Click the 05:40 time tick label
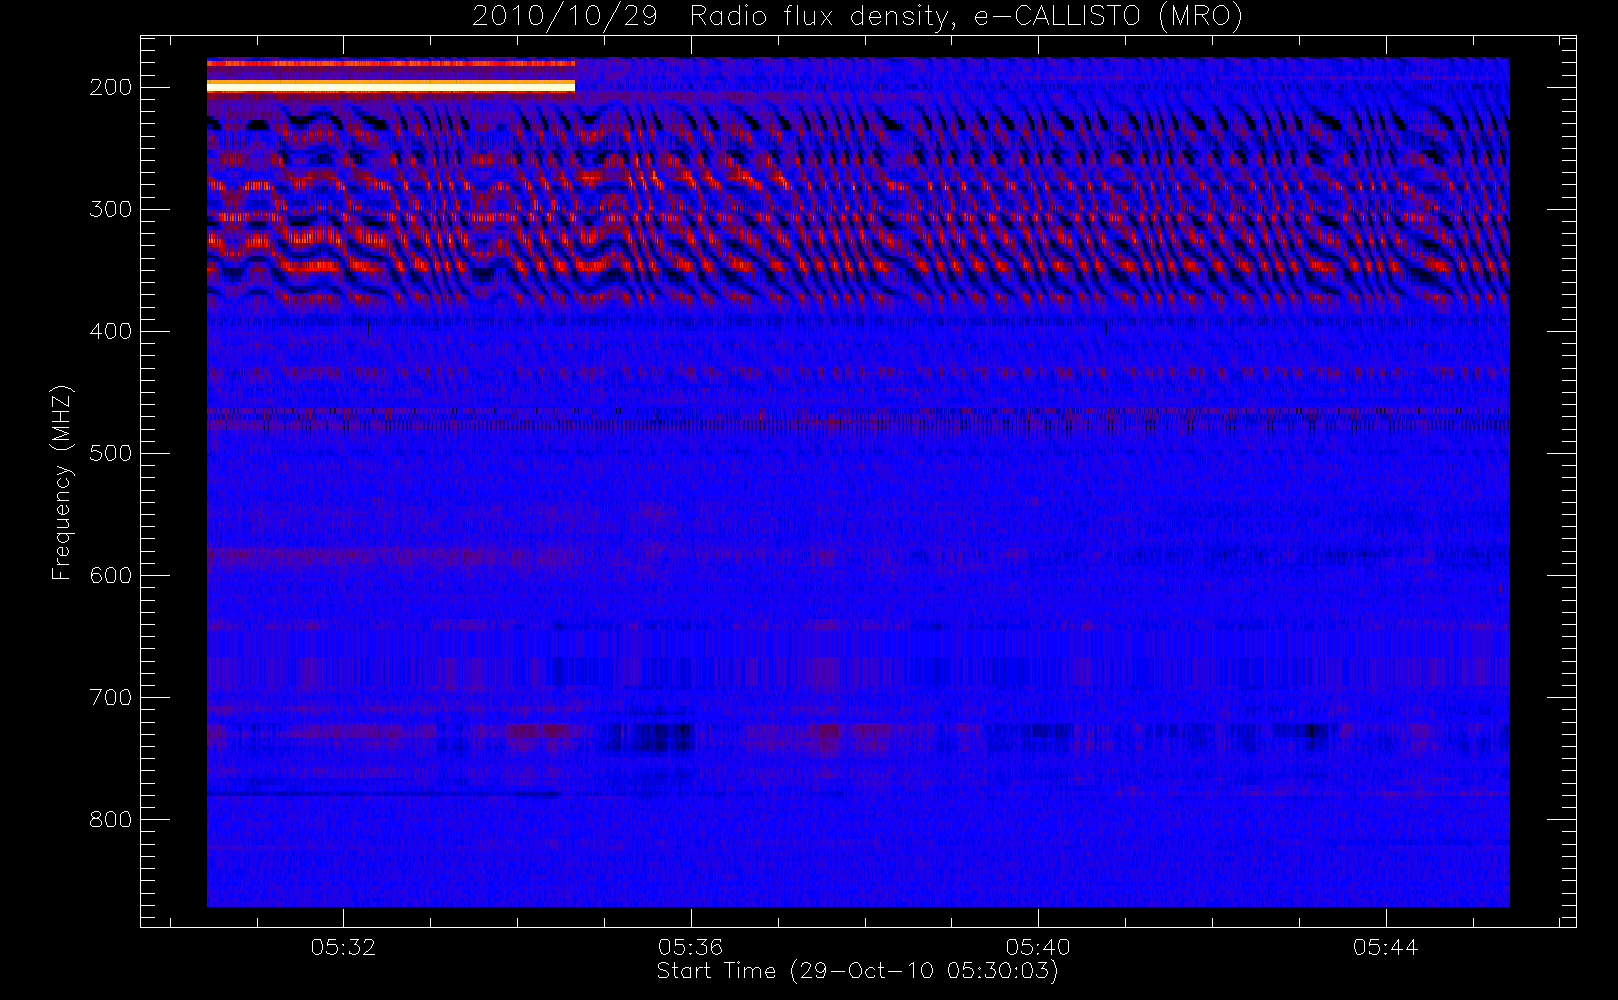Screen dimensions: 1618x1000 pos(1038,946)
